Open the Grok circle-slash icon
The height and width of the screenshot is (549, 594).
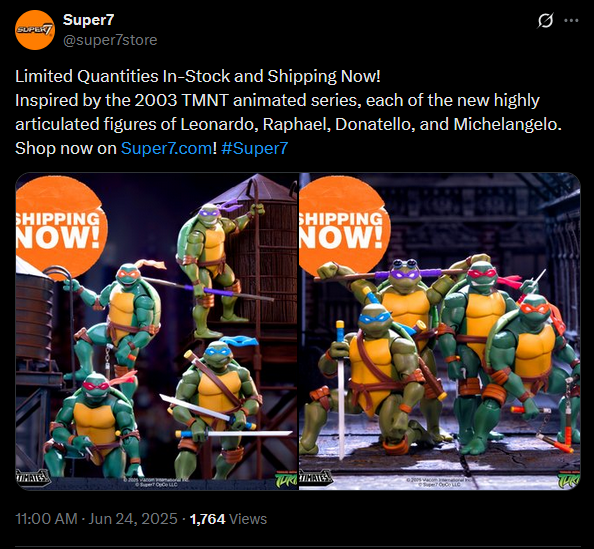[x=545, y=20]
